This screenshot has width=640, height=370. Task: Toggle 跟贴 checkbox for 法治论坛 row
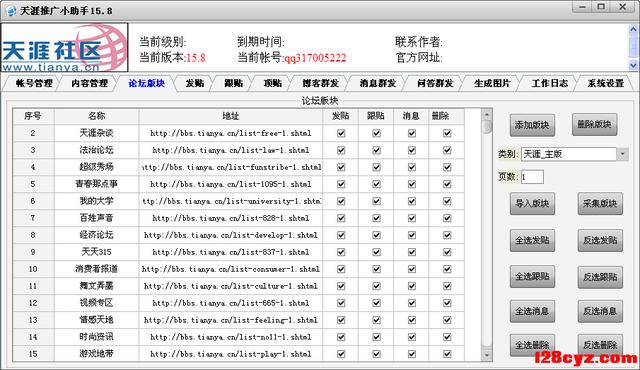click(x=376, y=150)
